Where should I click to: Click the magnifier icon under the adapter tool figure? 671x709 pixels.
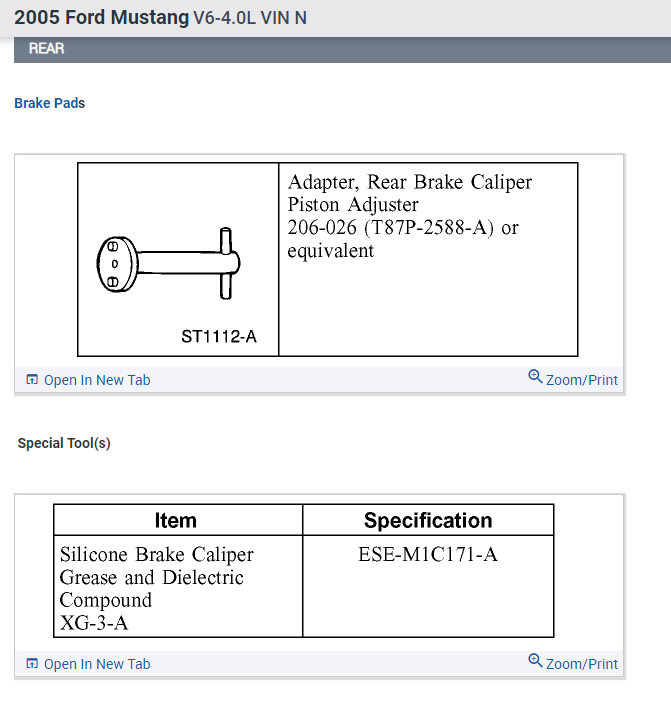click(x=535, y=377)
